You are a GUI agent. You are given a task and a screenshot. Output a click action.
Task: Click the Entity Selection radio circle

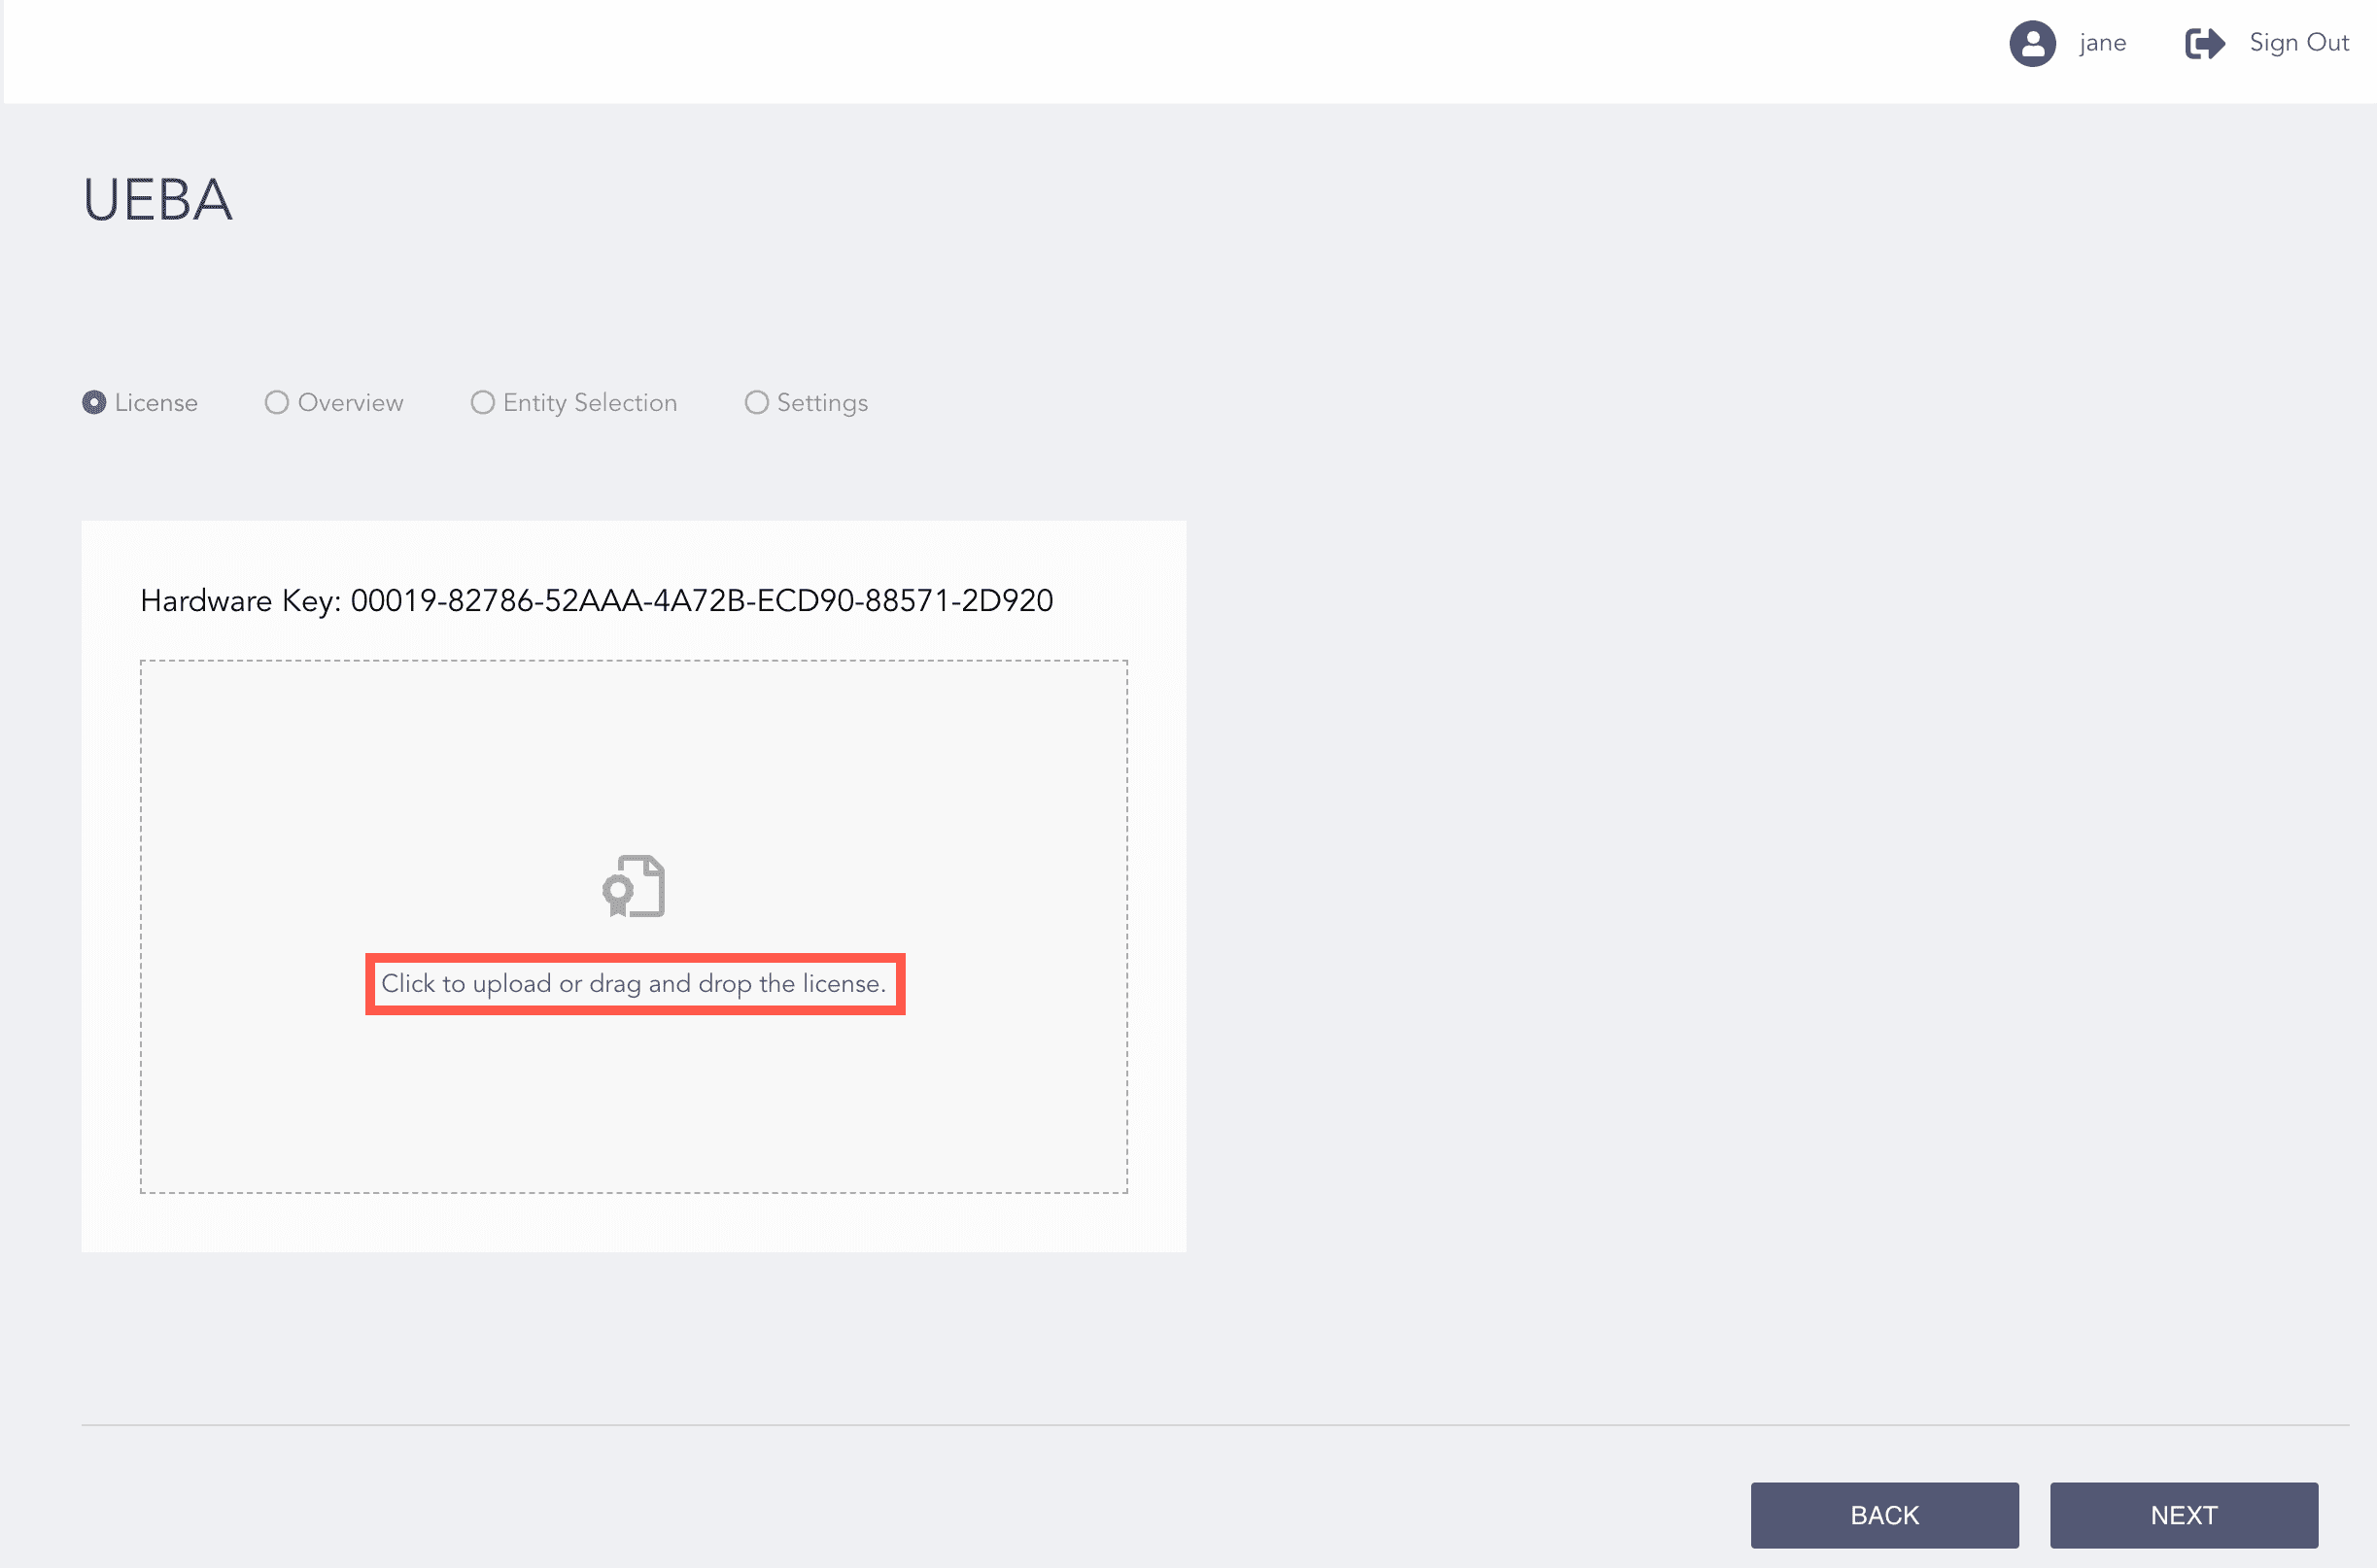483,402
